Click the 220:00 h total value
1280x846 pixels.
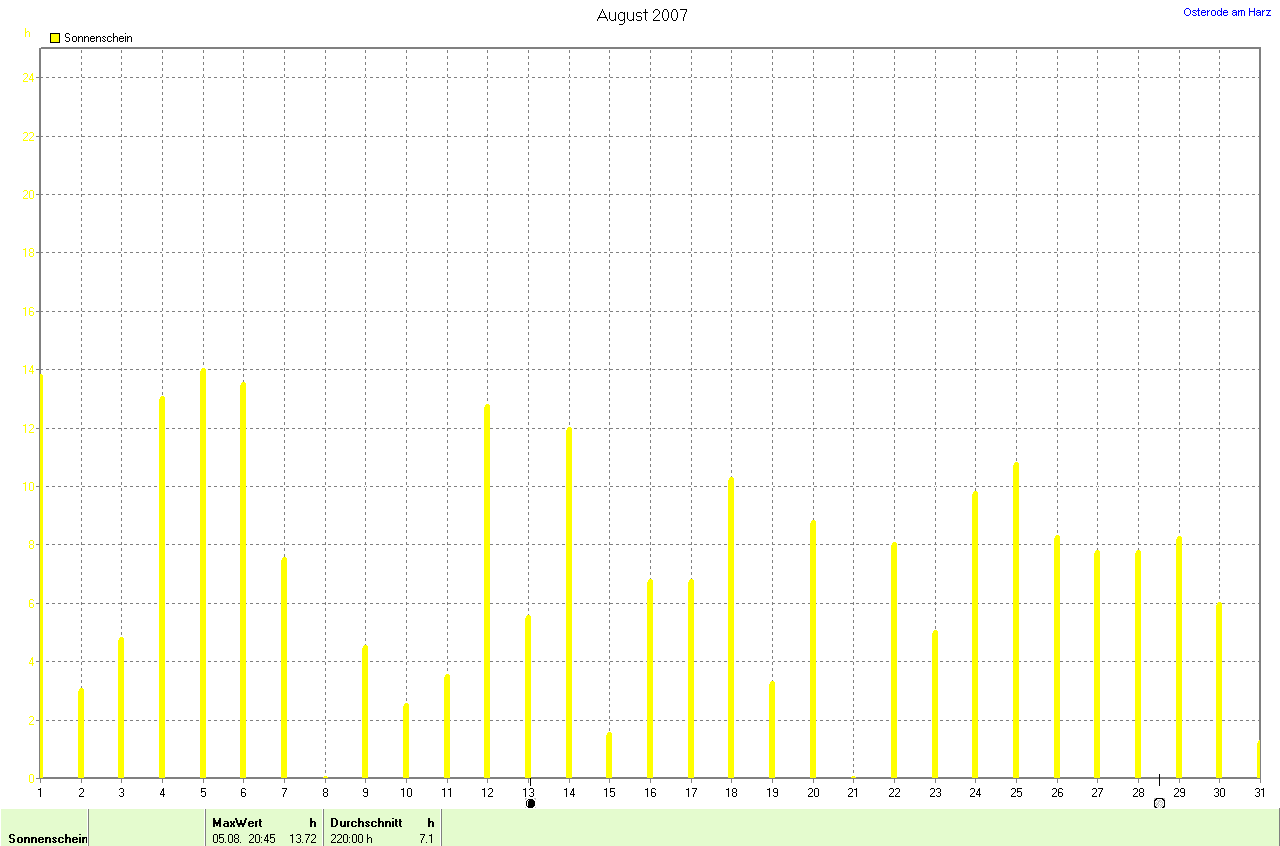pyautogui.click(x=351, y=838)
